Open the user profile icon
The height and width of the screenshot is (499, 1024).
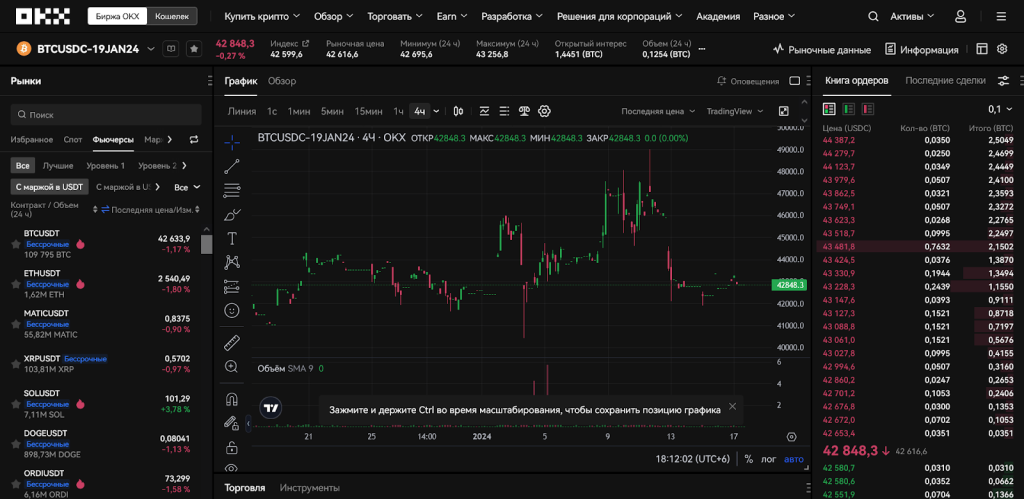pos(960,17)
